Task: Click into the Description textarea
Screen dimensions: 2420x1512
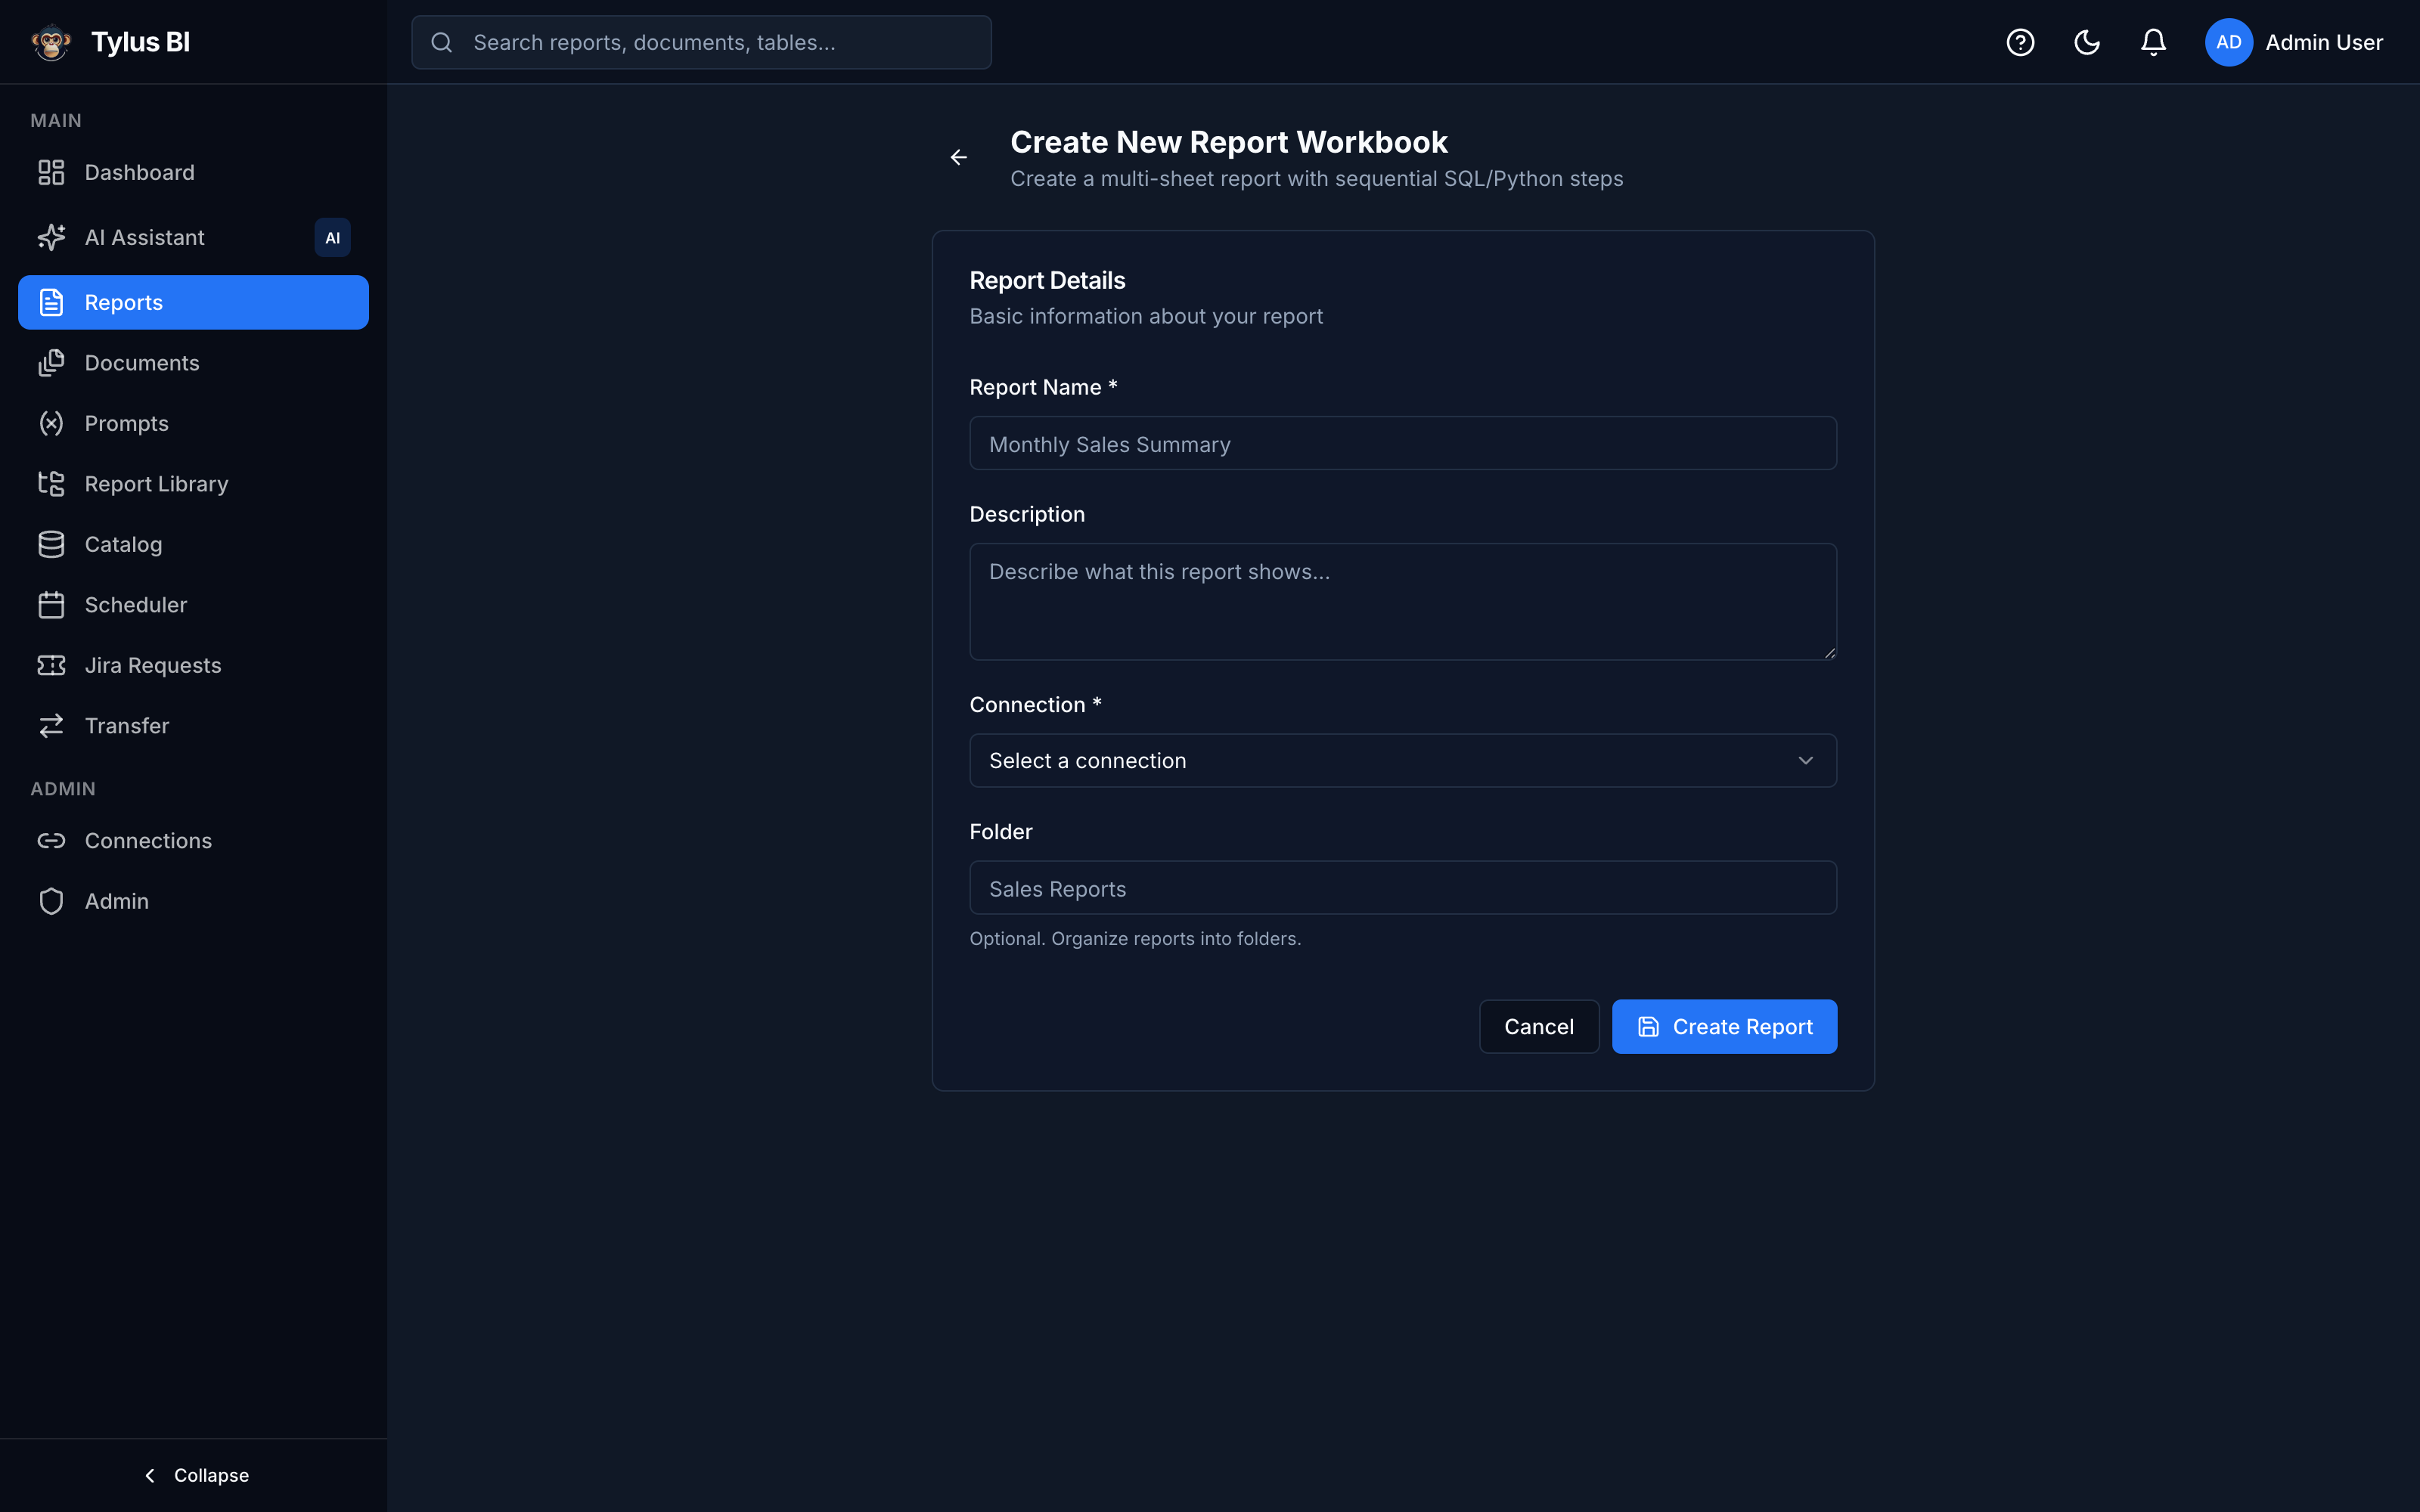Action: 1402,602
